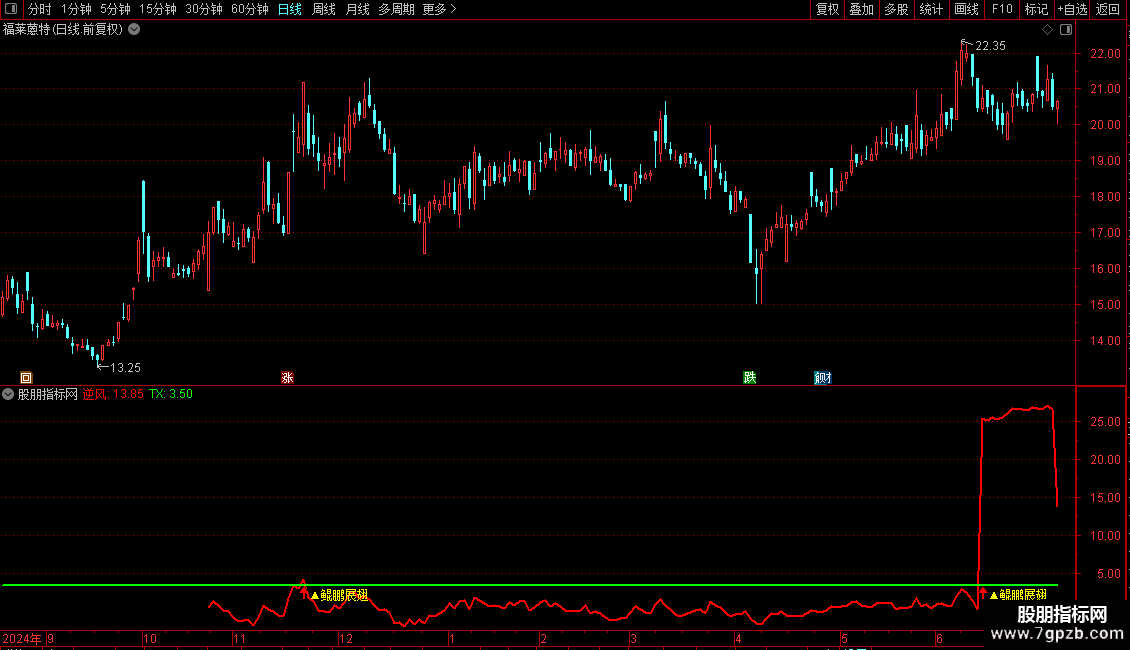Screen dimensions: 1130x650
Task: Click the first 鲲鹏展翅 signal label
Action: pyautogui.click(x=344, y=595)
